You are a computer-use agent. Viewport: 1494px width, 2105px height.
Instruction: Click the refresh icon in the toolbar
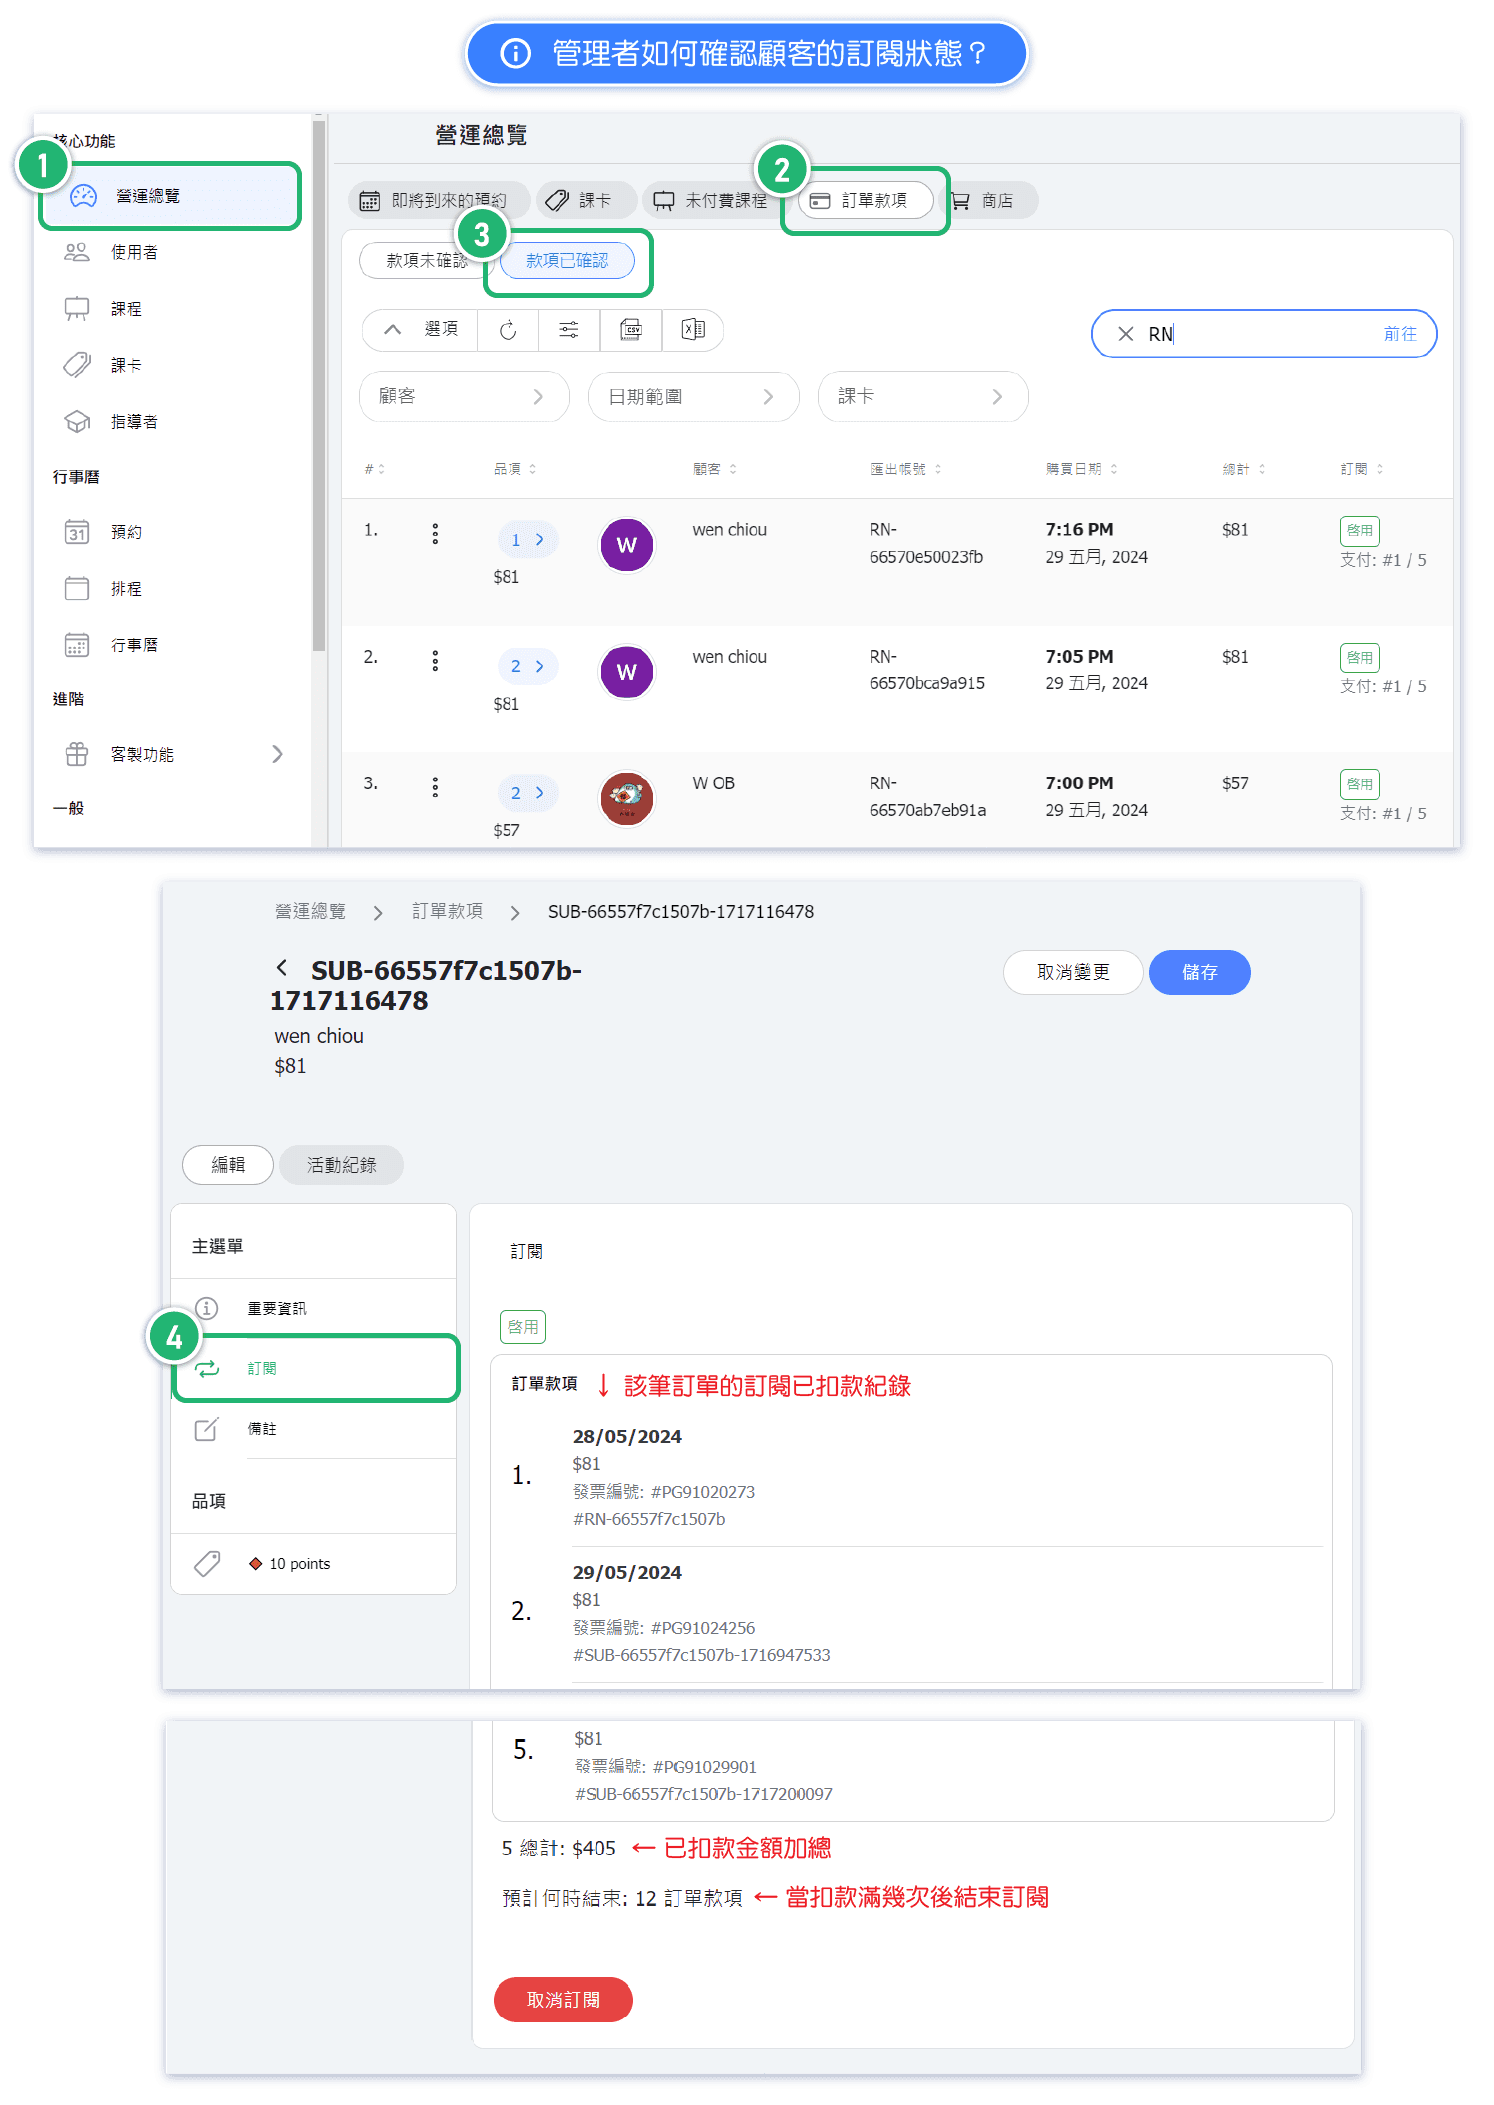pos(508,330)
